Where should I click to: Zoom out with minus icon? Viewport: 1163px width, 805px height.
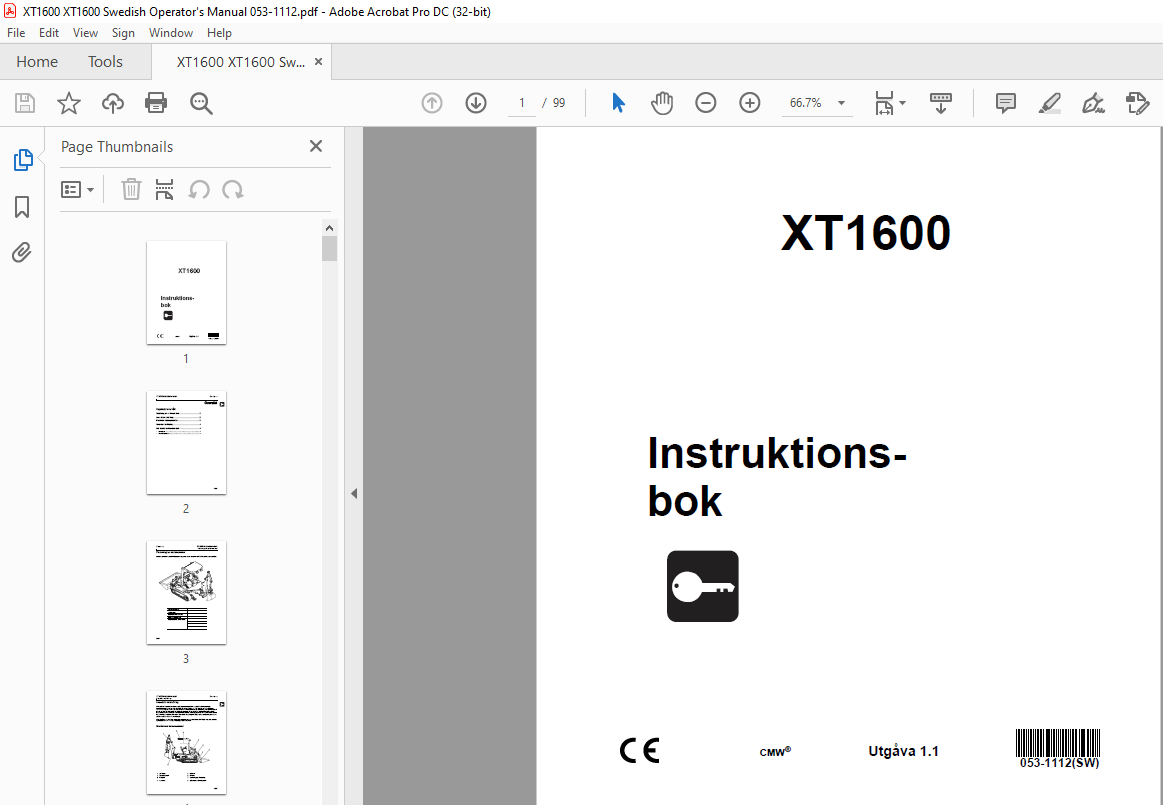pos(705,103)
